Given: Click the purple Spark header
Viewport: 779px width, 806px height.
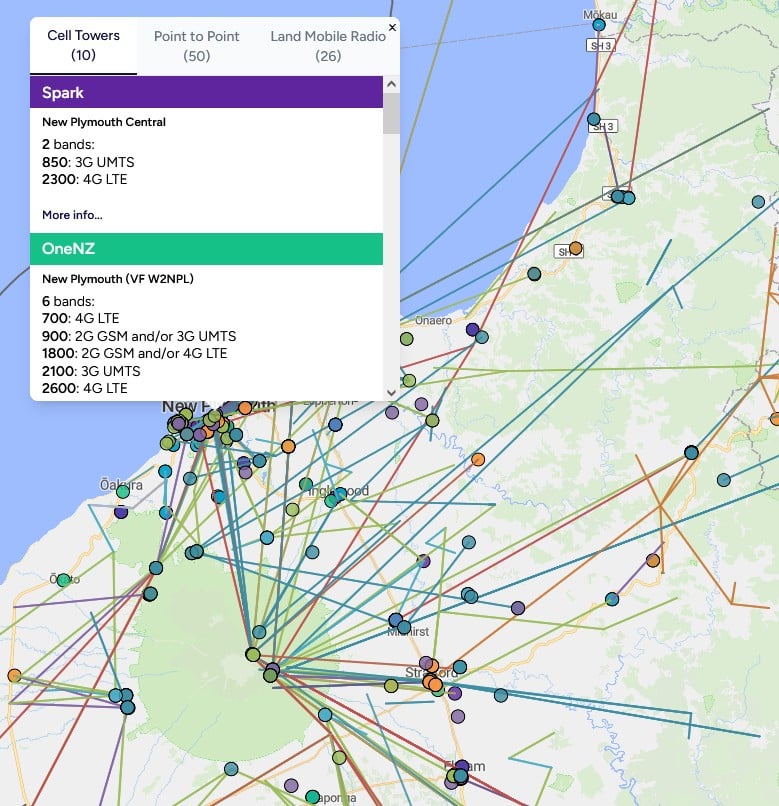Looking at the screenshot, I should click(x=206, y=92).
